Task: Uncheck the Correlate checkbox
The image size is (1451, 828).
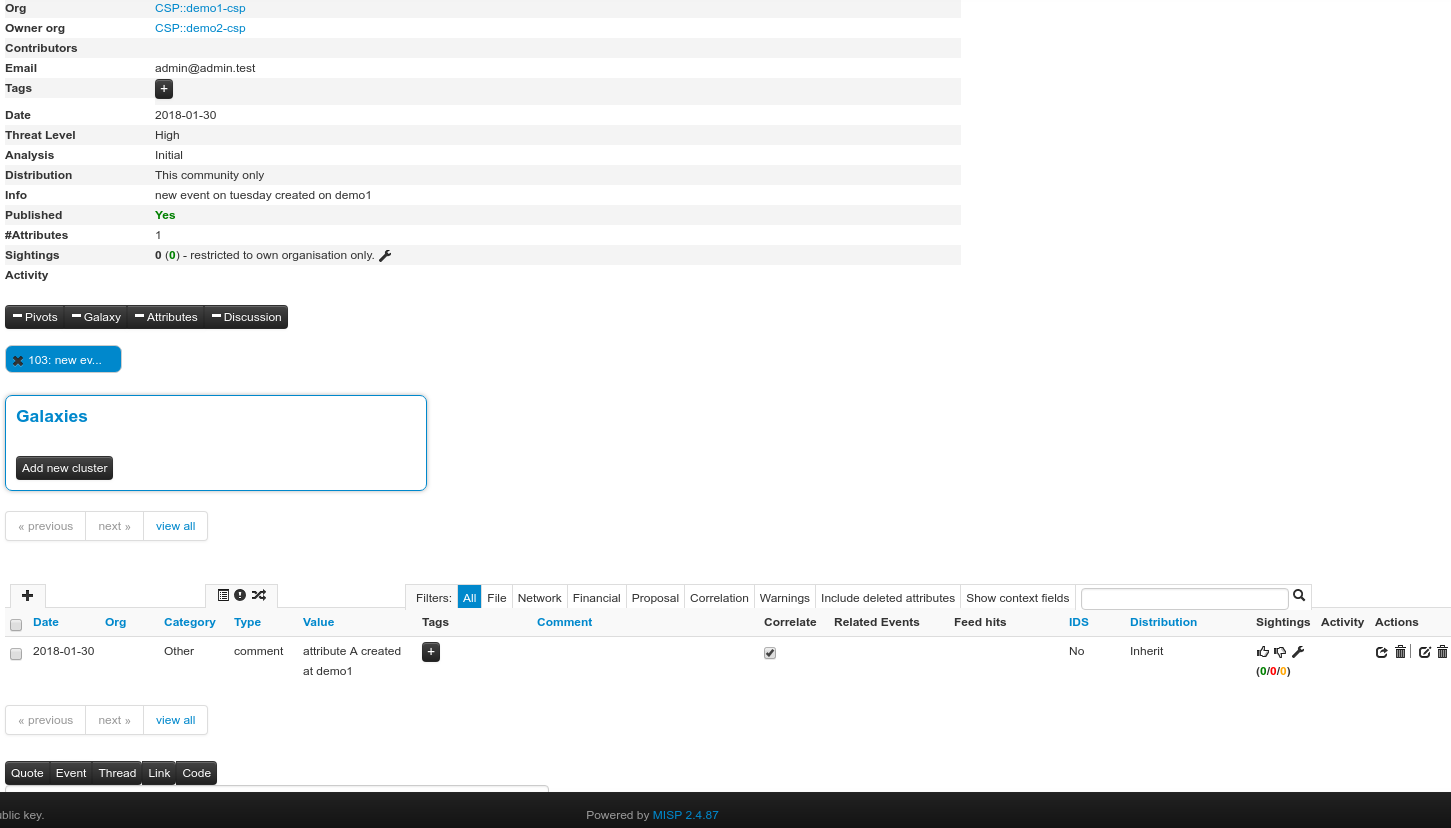Action: pos(770,653)
